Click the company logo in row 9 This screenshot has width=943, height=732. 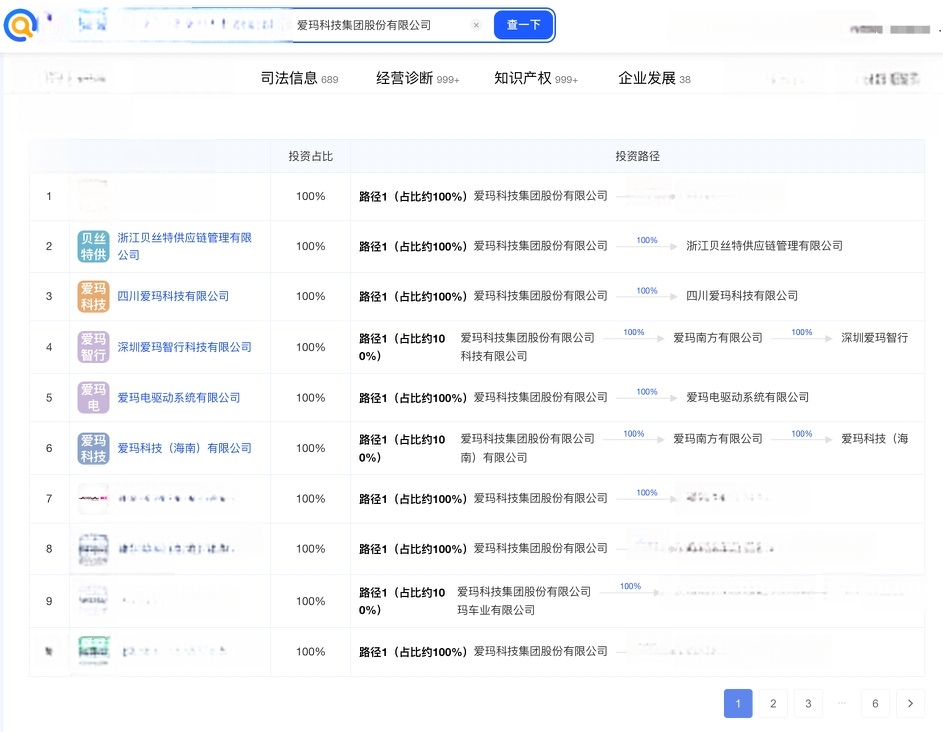click(x=93, y=600)
